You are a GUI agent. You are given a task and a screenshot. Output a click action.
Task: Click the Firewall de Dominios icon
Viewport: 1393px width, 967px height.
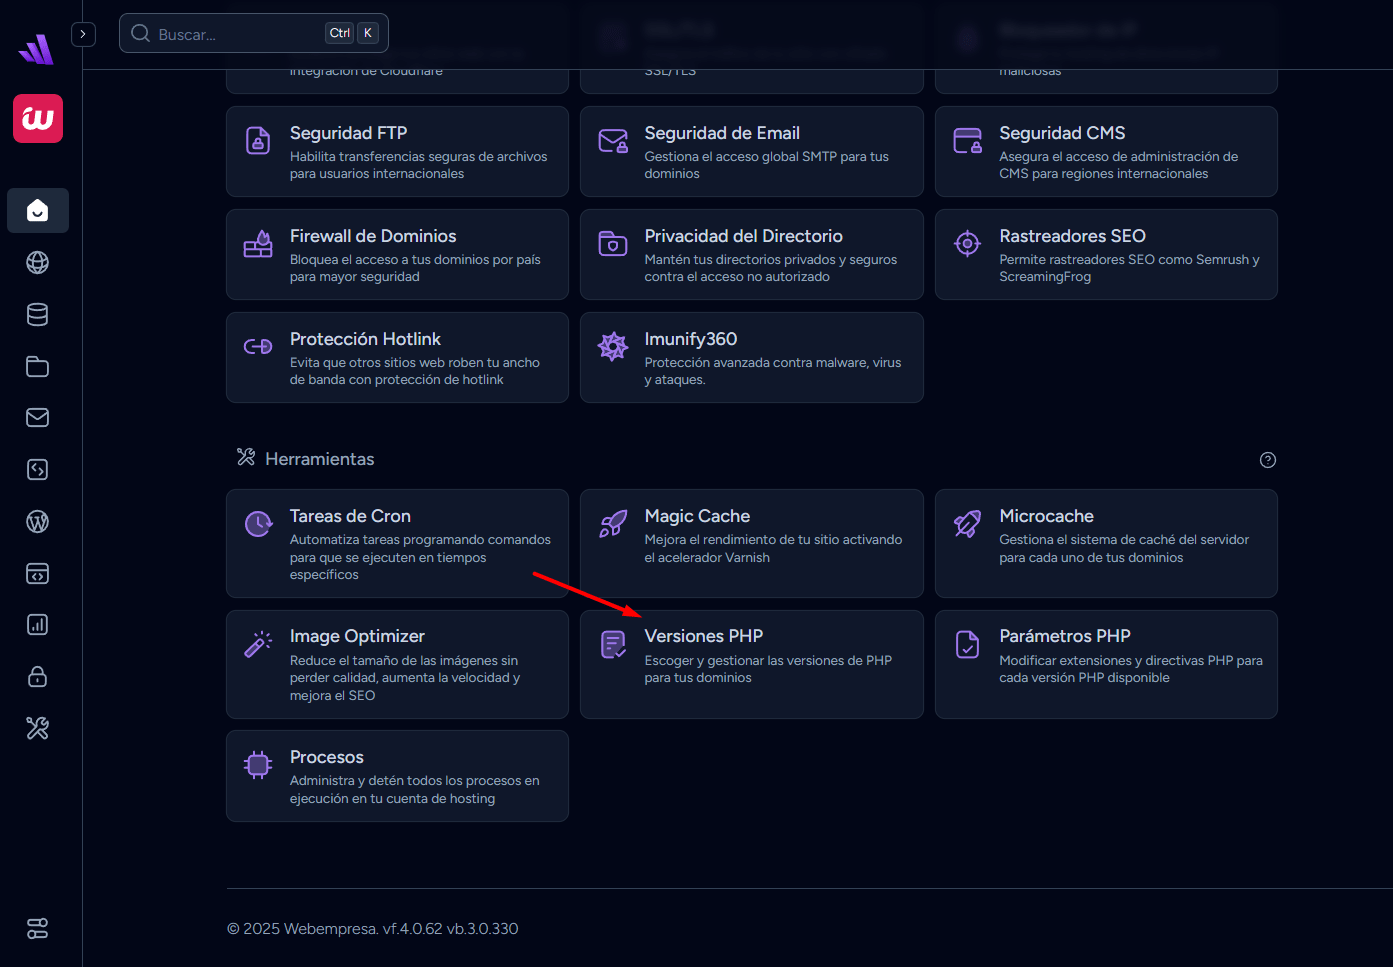tap(258, 244)
